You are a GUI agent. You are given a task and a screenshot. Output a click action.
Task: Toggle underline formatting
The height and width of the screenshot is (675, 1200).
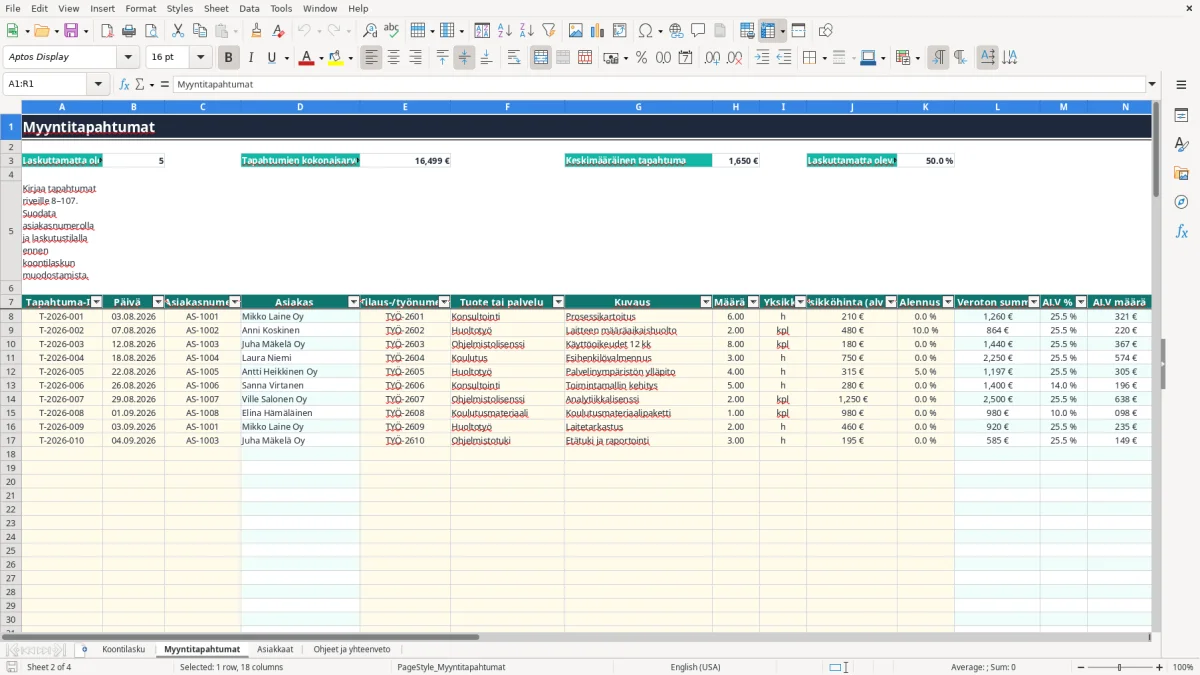click(272, 58)
